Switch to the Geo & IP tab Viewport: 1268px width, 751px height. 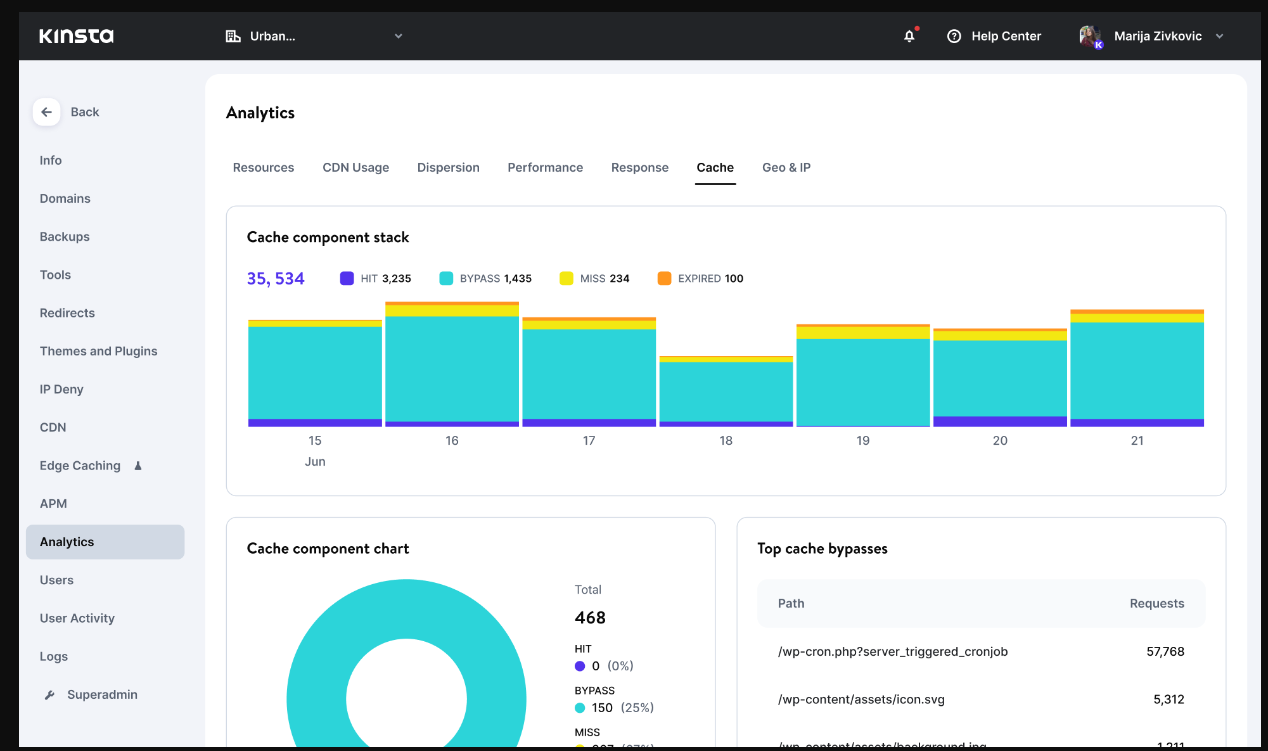point(786,167)
